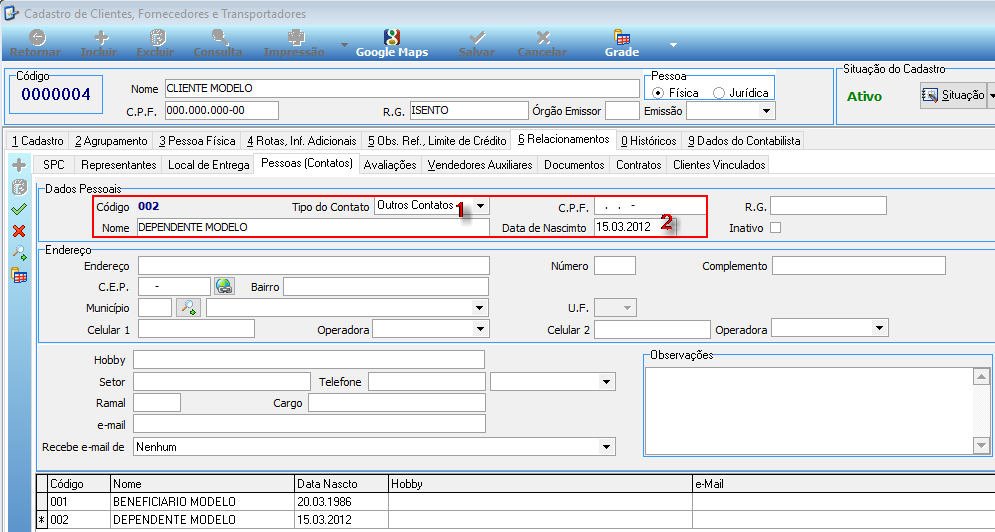Select the Jurídica person radio button
The height and width of the screenshot is (532, 995).
[x=719, y=93]
